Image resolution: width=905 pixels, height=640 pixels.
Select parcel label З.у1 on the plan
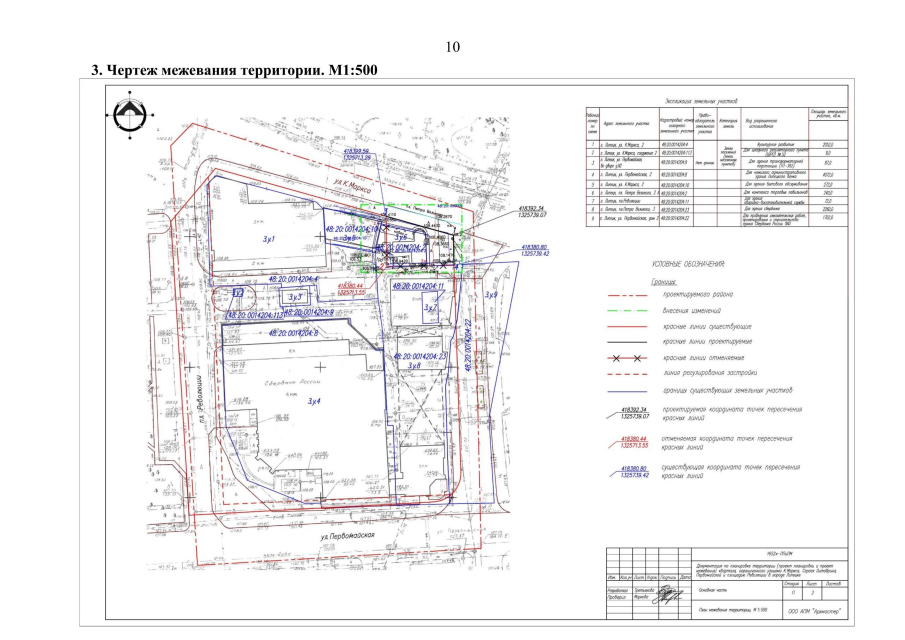click(269, 241)
